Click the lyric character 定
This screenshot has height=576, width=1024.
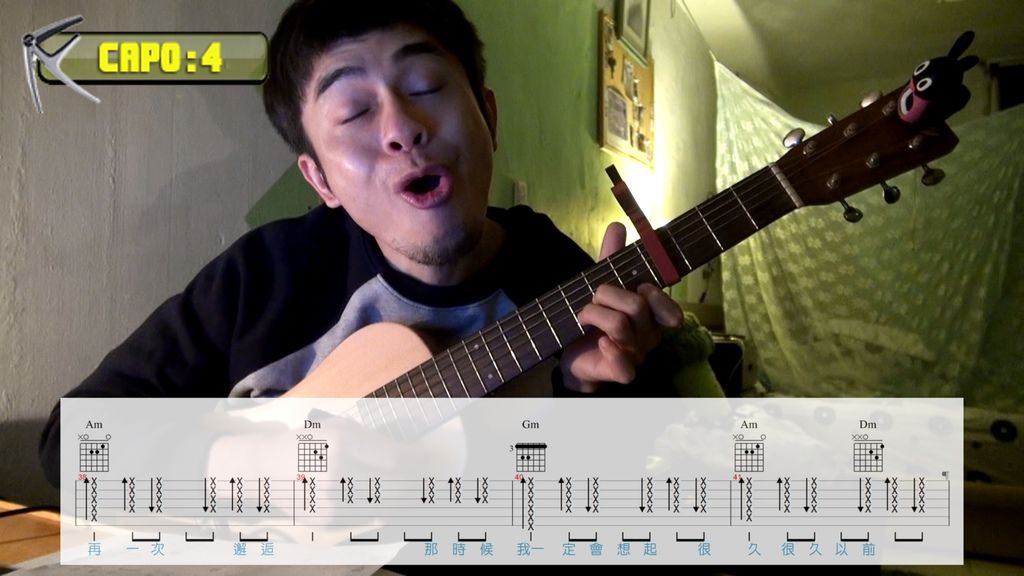(569, 549)
